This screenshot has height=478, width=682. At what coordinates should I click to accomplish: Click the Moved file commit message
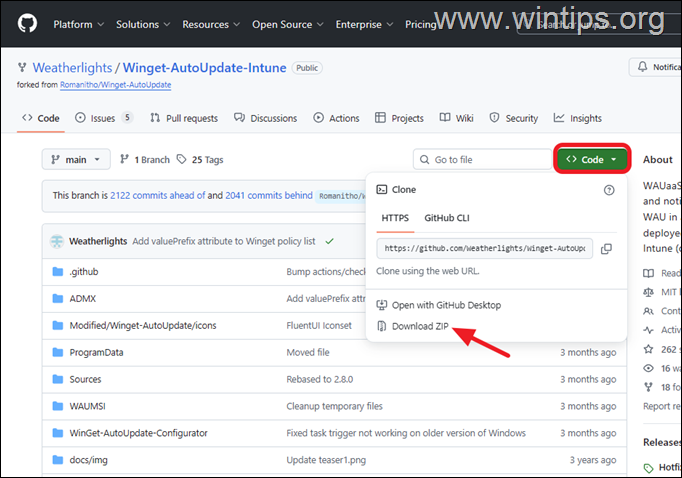point(308,353)
